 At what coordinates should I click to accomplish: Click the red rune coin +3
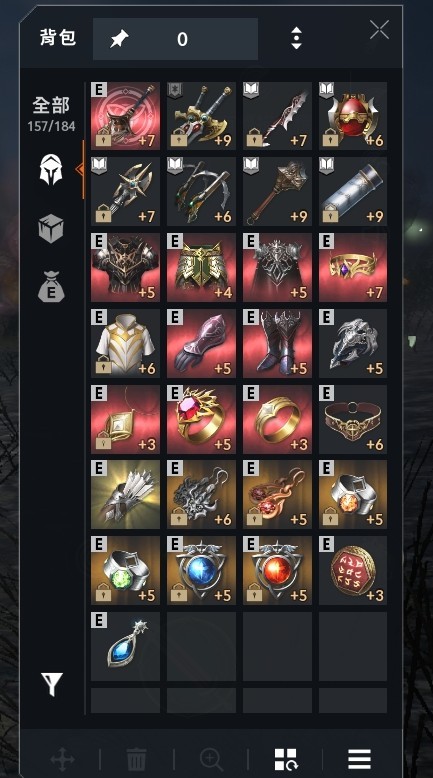click(353, 571)
